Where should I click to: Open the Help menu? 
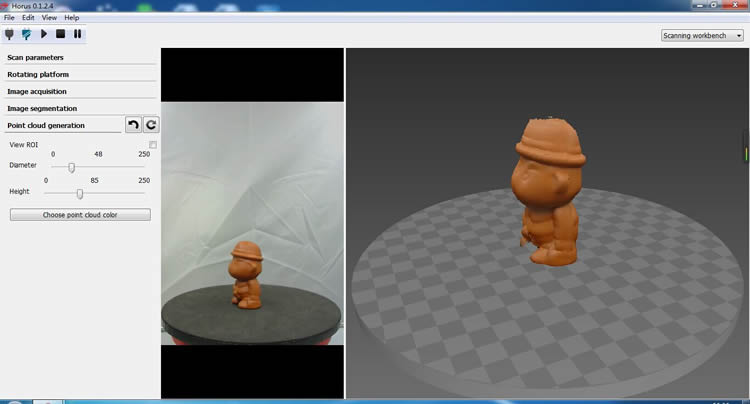(72, 18)
